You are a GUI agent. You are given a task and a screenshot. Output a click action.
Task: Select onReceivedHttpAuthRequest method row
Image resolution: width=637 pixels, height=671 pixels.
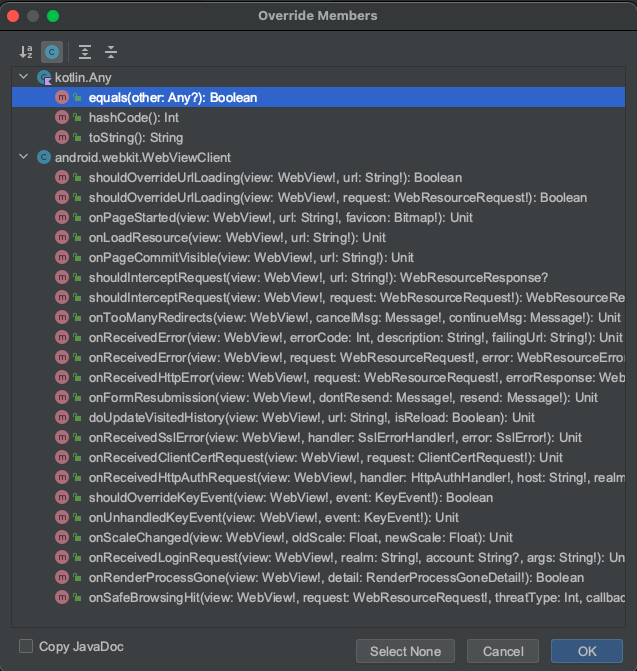coord(318,478)
